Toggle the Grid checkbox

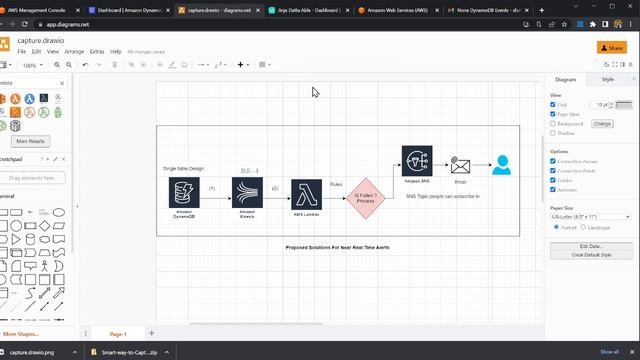553,104
